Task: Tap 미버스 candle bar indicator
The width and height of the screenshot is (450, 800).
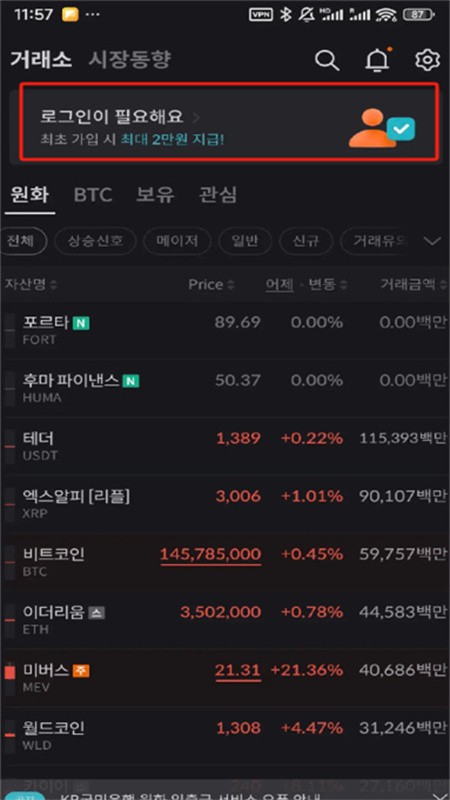Action: pos(10,671)
